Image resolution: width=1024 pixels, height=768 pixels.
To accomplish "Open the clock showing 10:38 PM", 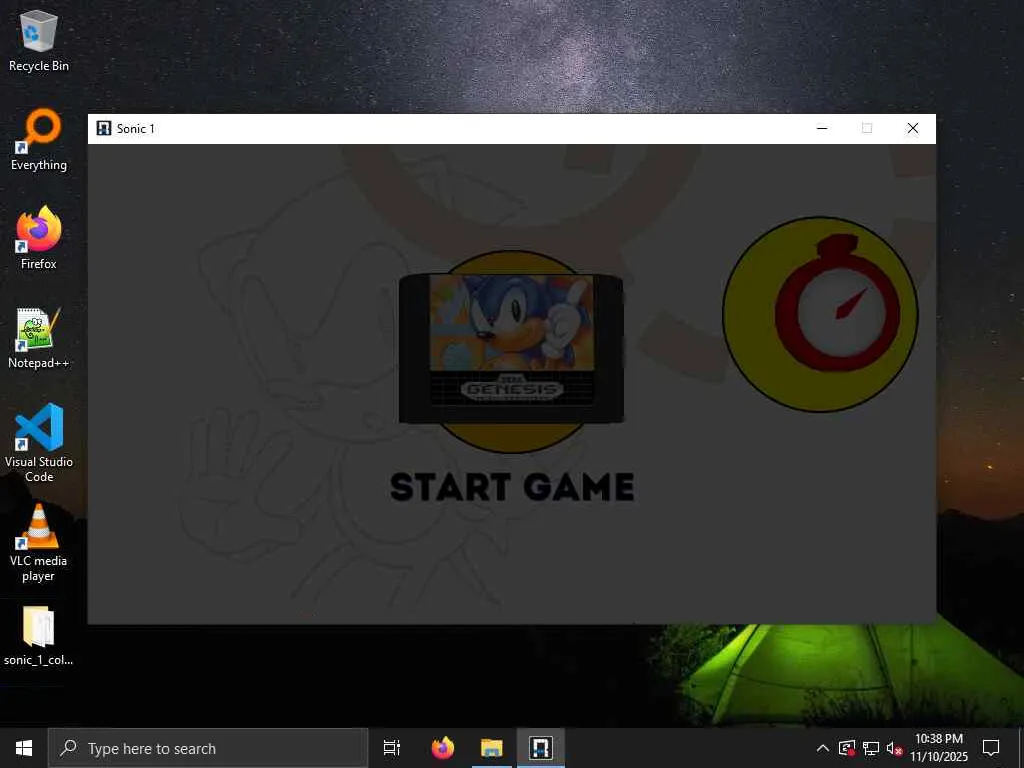I will click(939, 748).
